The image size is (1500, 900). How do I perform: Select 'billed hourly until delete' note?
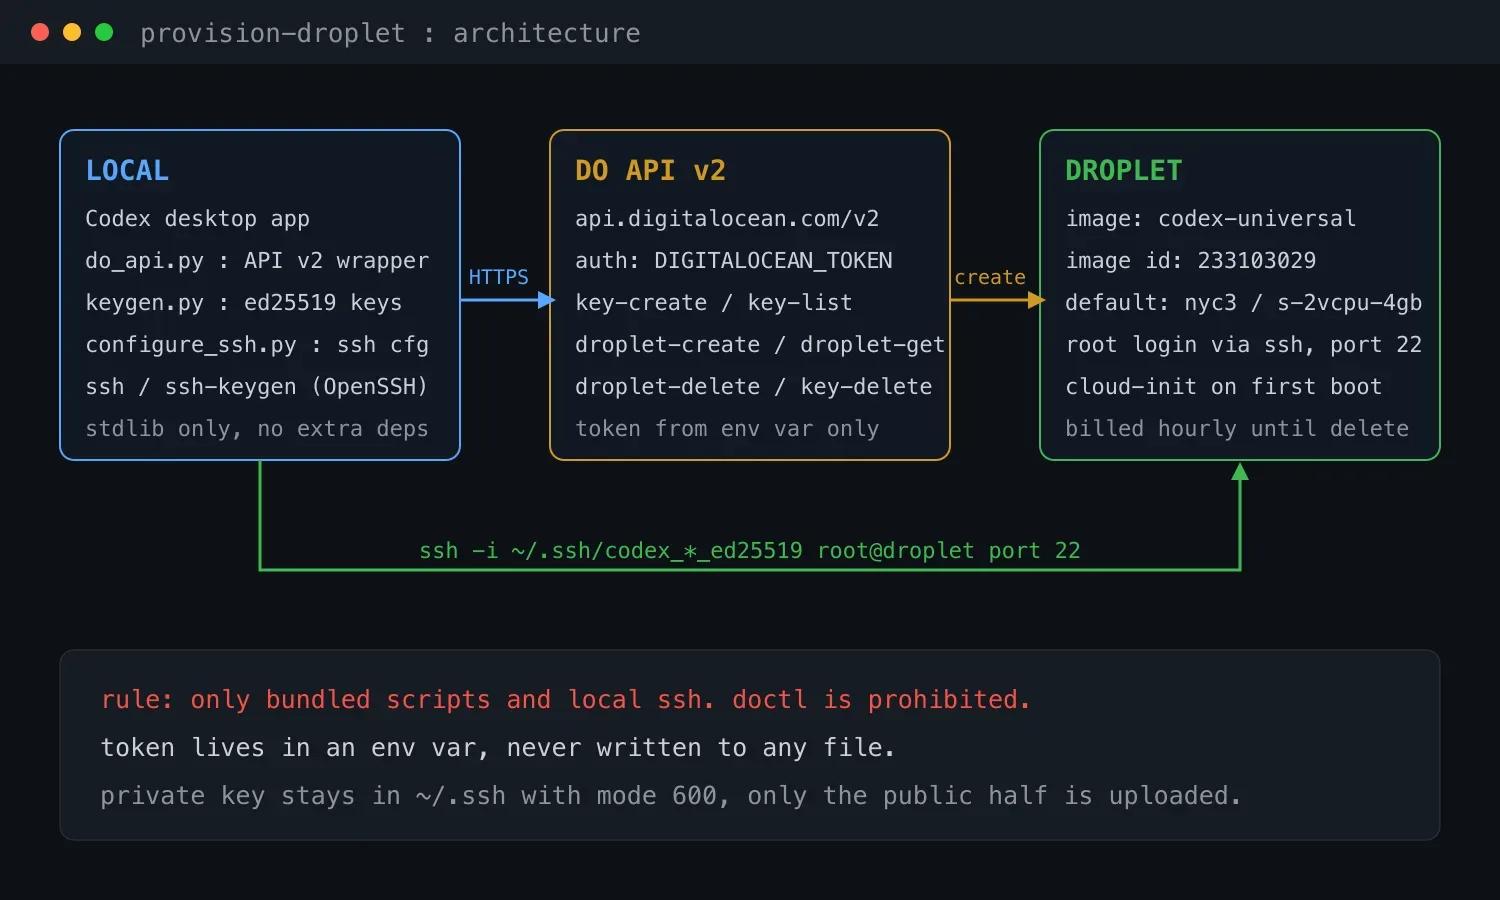[x=1237, y=429]
